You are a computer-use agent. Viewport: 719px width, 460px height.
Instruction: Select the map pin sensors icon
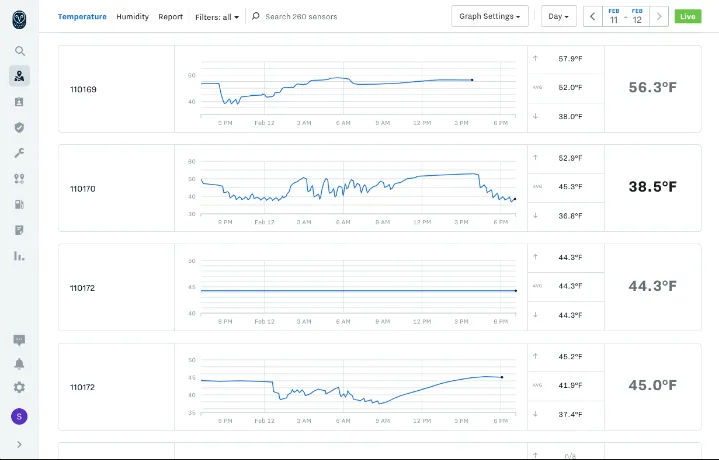coord(19,76)
